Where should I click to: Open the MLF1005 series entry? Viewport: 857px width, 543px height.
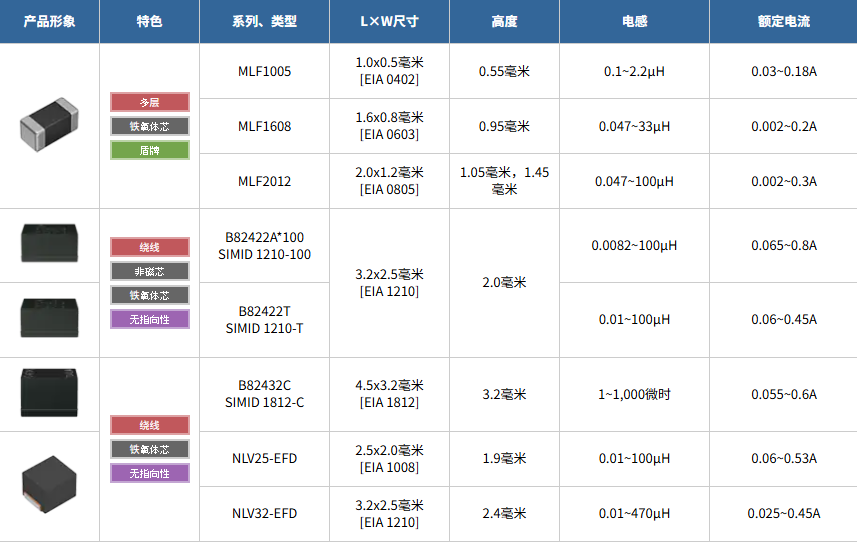265,71
